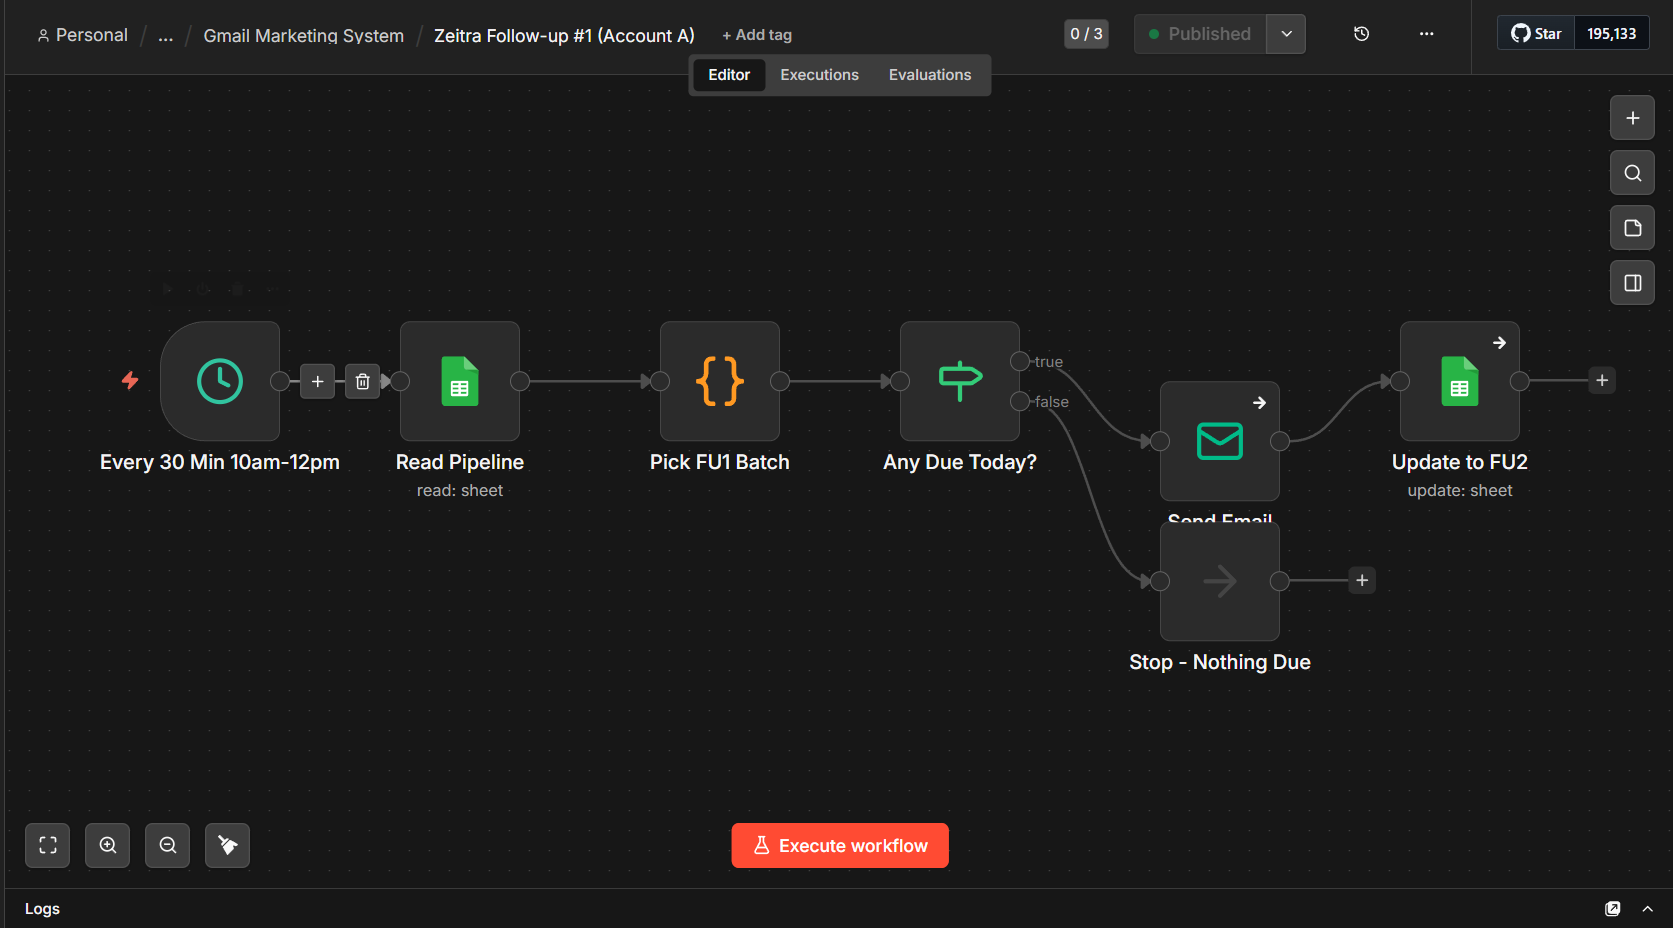The image size is (1673, 928).
Task: Expand the Logs panel chevron
Action: pyautogui.click(x=1647, y=909)
